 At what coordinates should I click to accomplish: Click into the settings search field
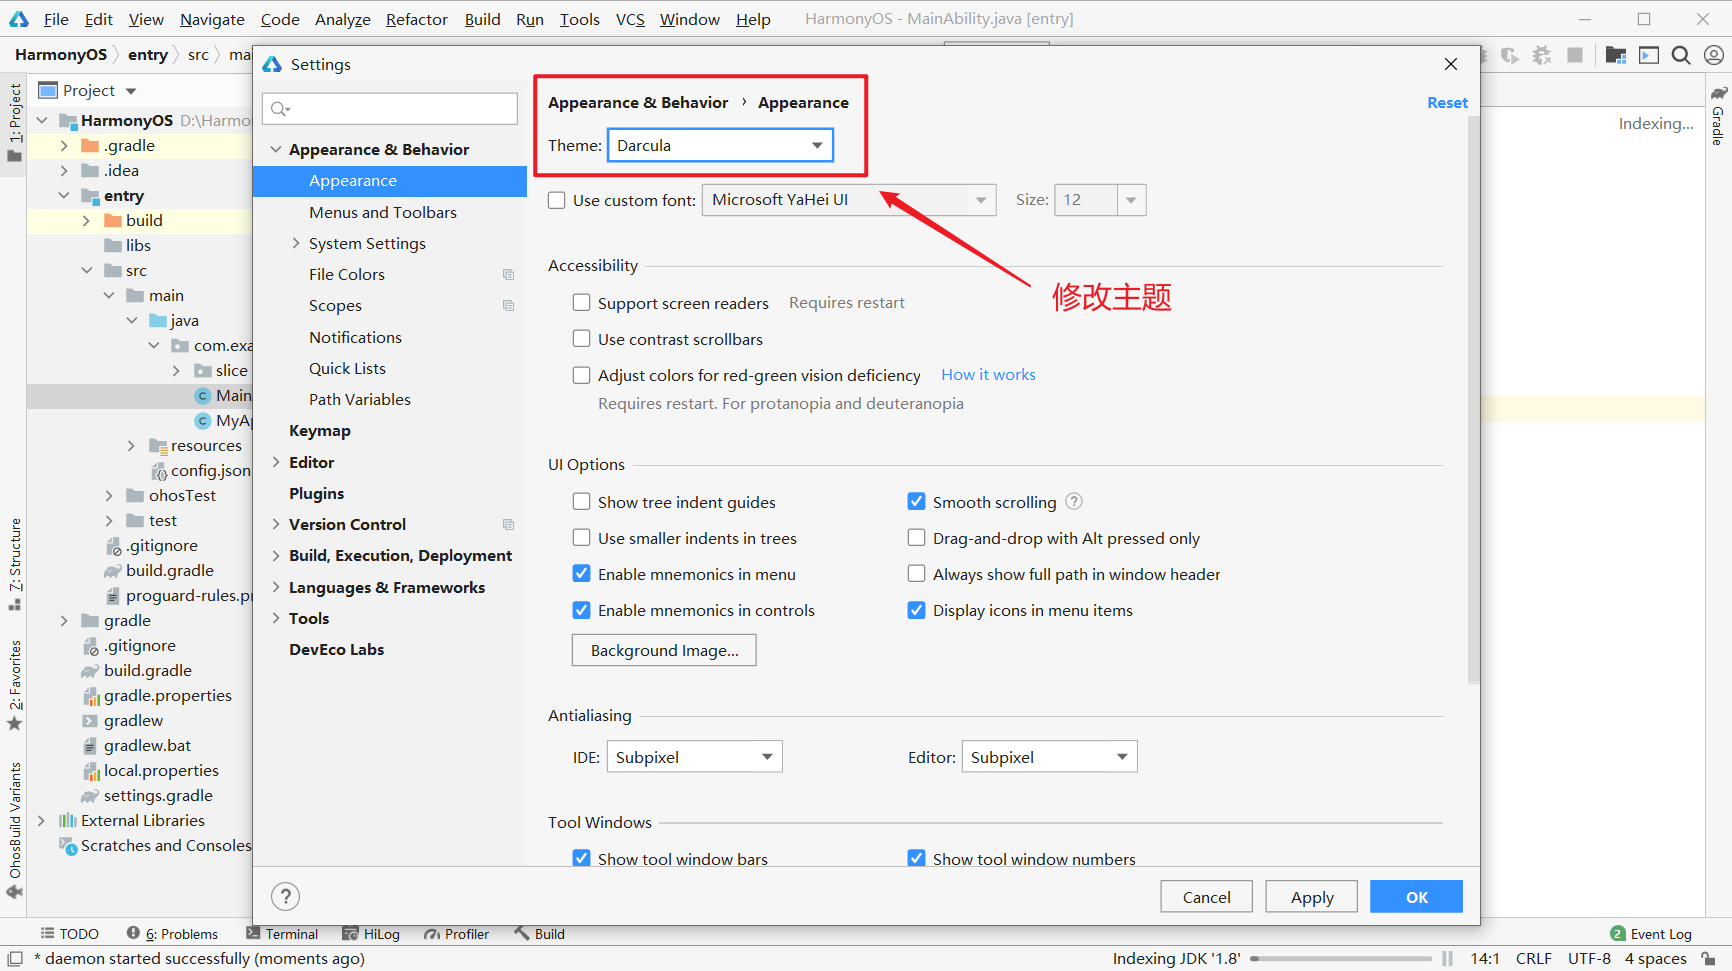coord(390,108)
